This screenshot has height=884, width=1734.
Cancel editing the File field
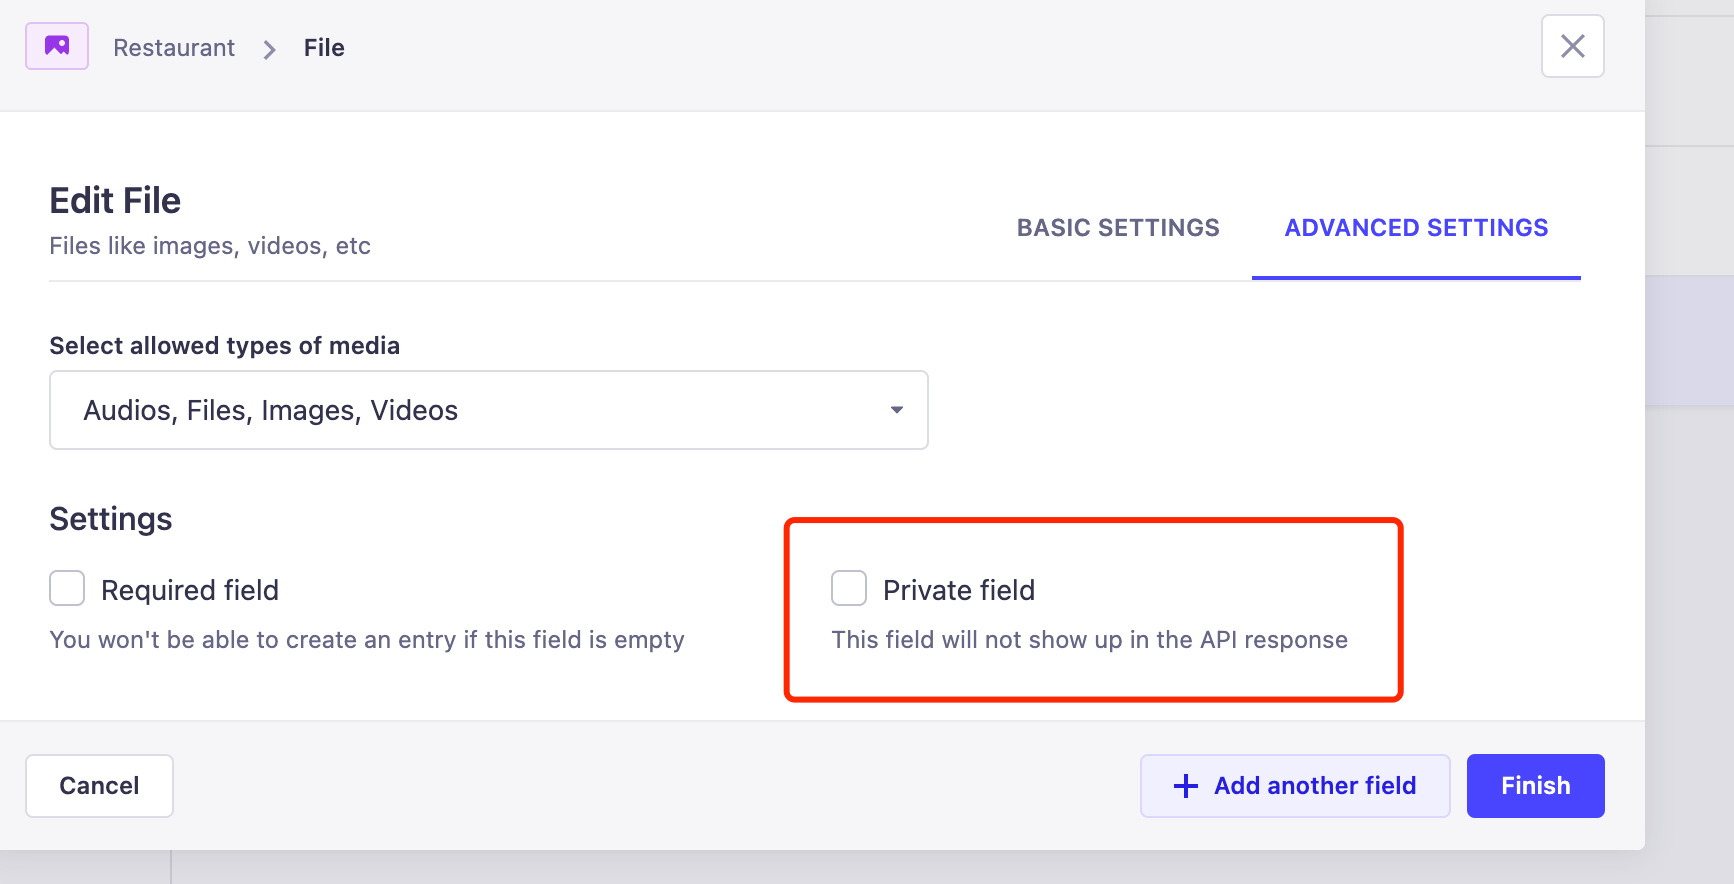99,786
